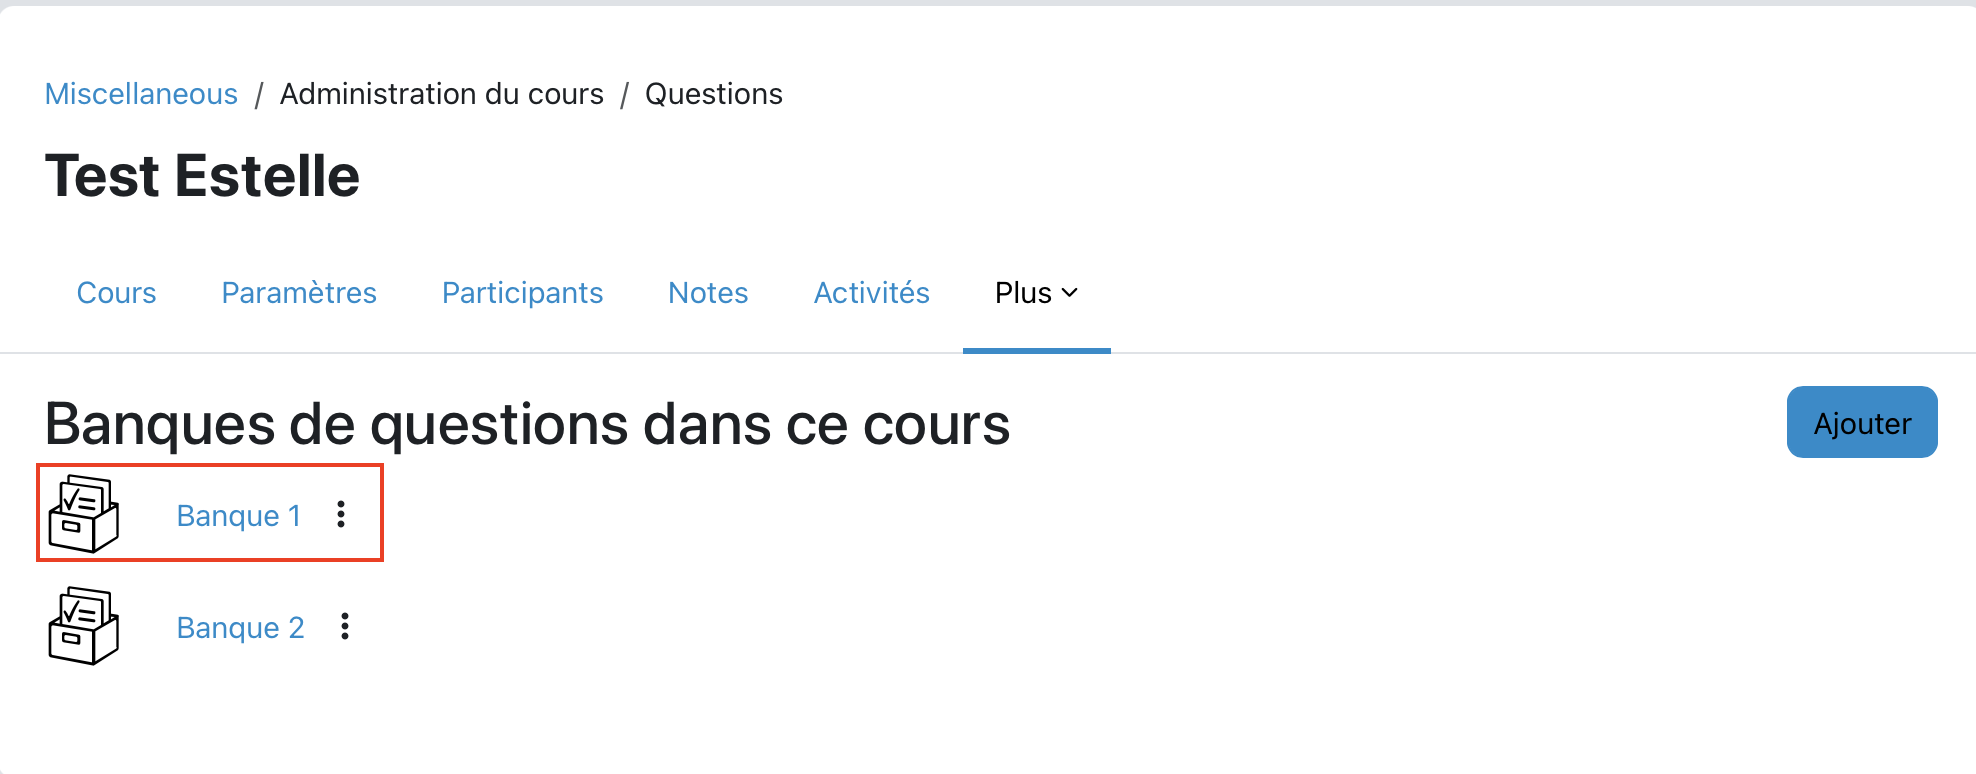Click the Questions breadcrumb item

click(713, 94)
